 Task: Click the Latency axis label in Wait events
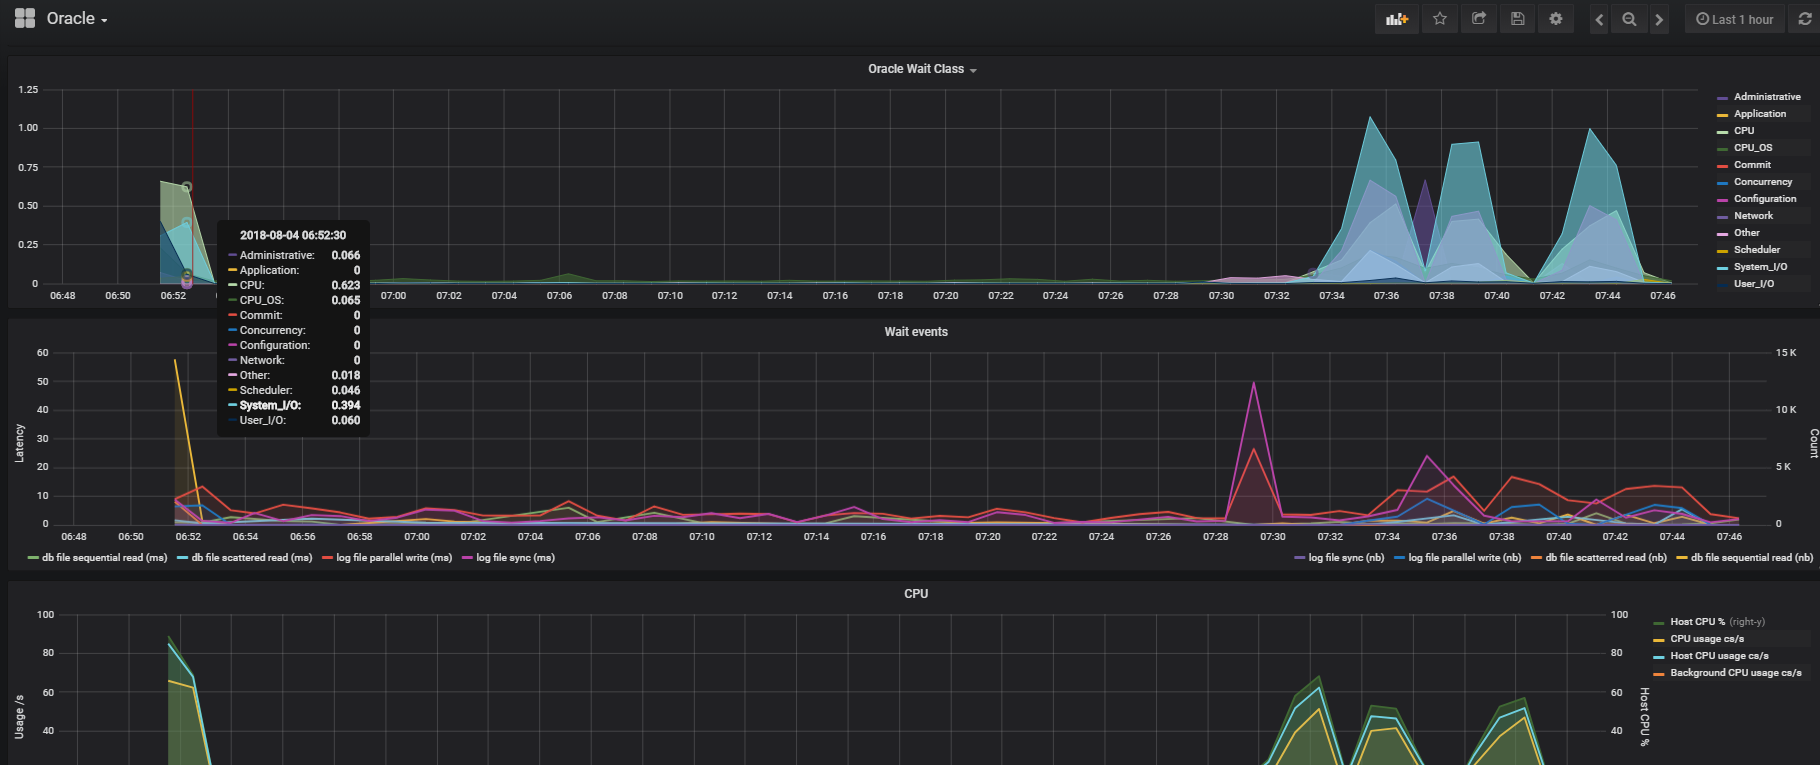(19, 443)
